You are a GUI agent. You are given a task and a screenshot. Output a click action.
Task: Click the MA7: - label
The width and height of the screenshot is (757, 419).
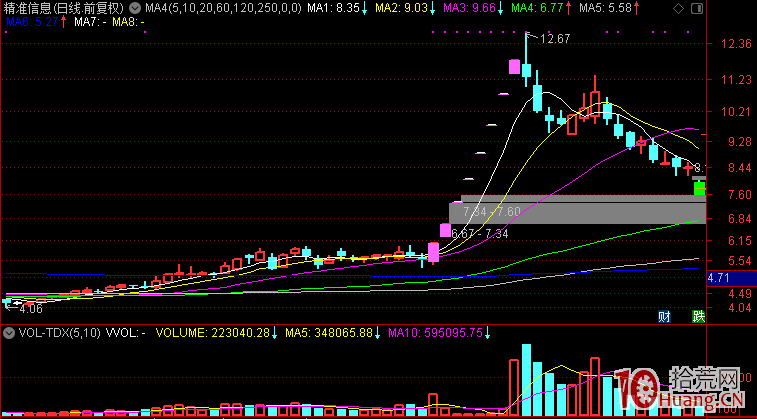(91, 21)
